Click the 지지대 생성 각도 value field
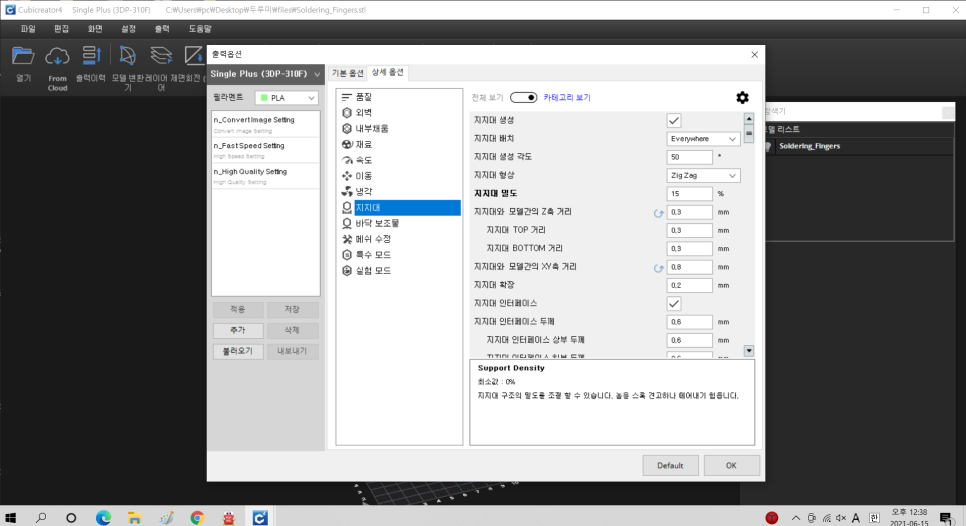This screenshot has height=526, width=966. 689,157
